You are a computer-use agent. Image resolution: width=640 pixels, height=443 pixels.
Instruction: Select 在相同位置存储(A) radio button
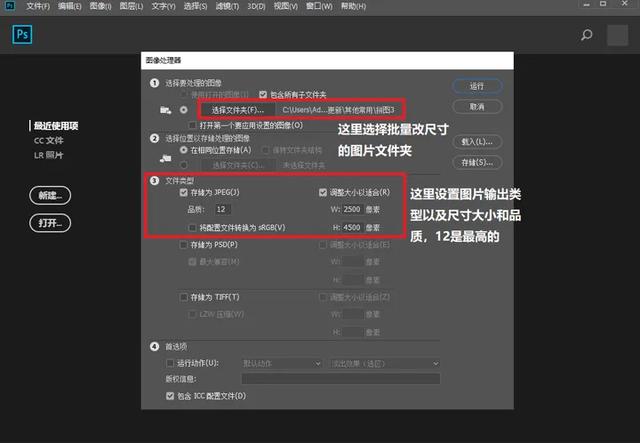click(x=184, y=150)
